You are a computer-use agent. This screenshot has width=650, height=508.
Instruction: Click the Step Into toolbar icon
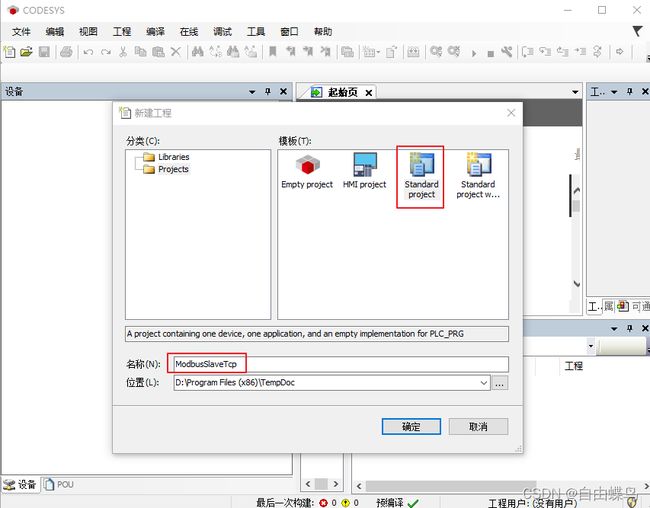[545, 52]
